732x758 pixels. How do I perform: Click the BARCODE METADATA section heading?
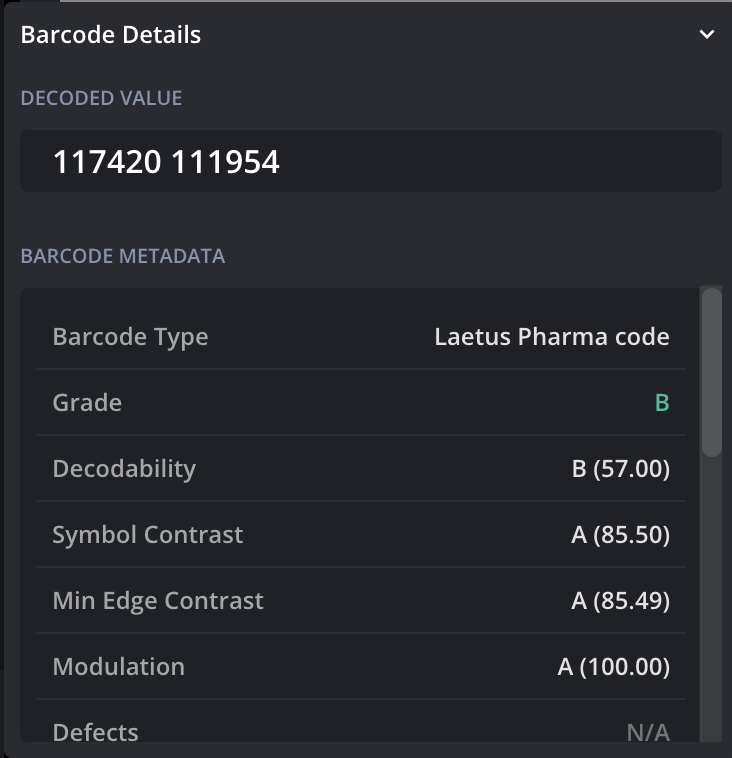pyautogui.click(x=123, y=256)
